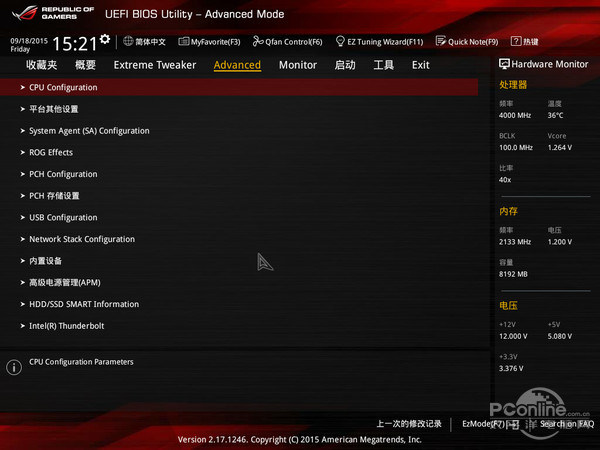Click the 内存 section heading

tap(508, 211)
